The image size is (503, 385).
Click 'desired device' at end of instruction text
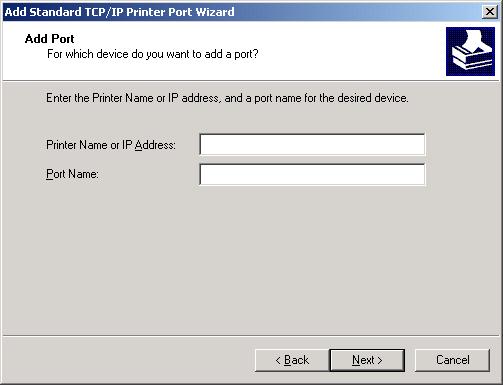[x=373, y=98]
